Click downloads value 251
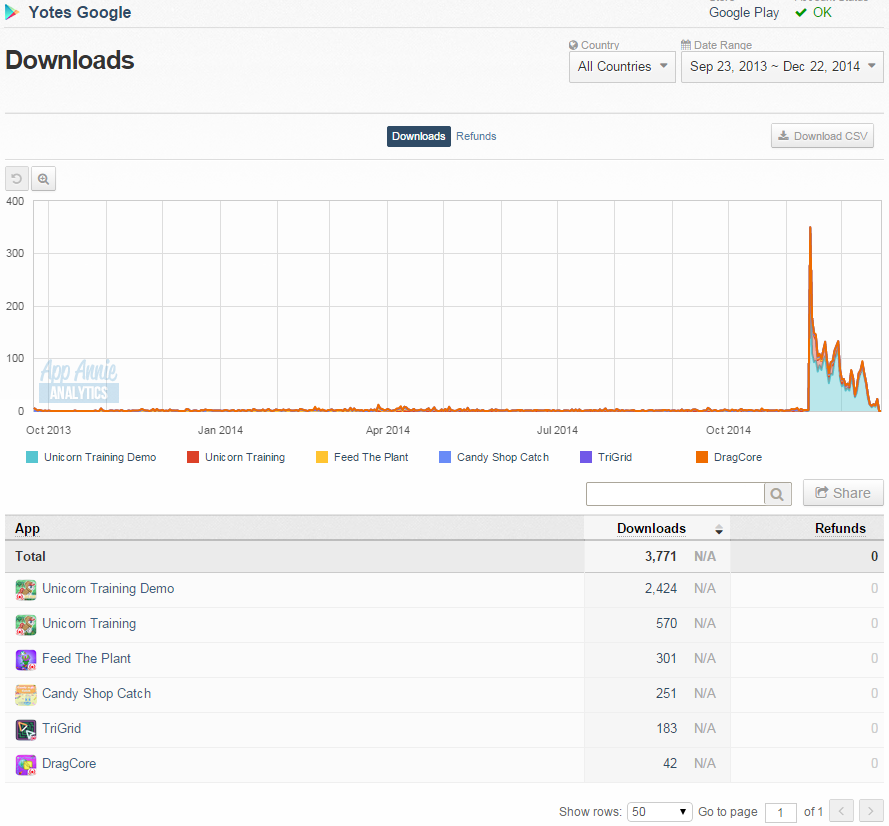The image size is (889, 826). (x=666, y=693)
